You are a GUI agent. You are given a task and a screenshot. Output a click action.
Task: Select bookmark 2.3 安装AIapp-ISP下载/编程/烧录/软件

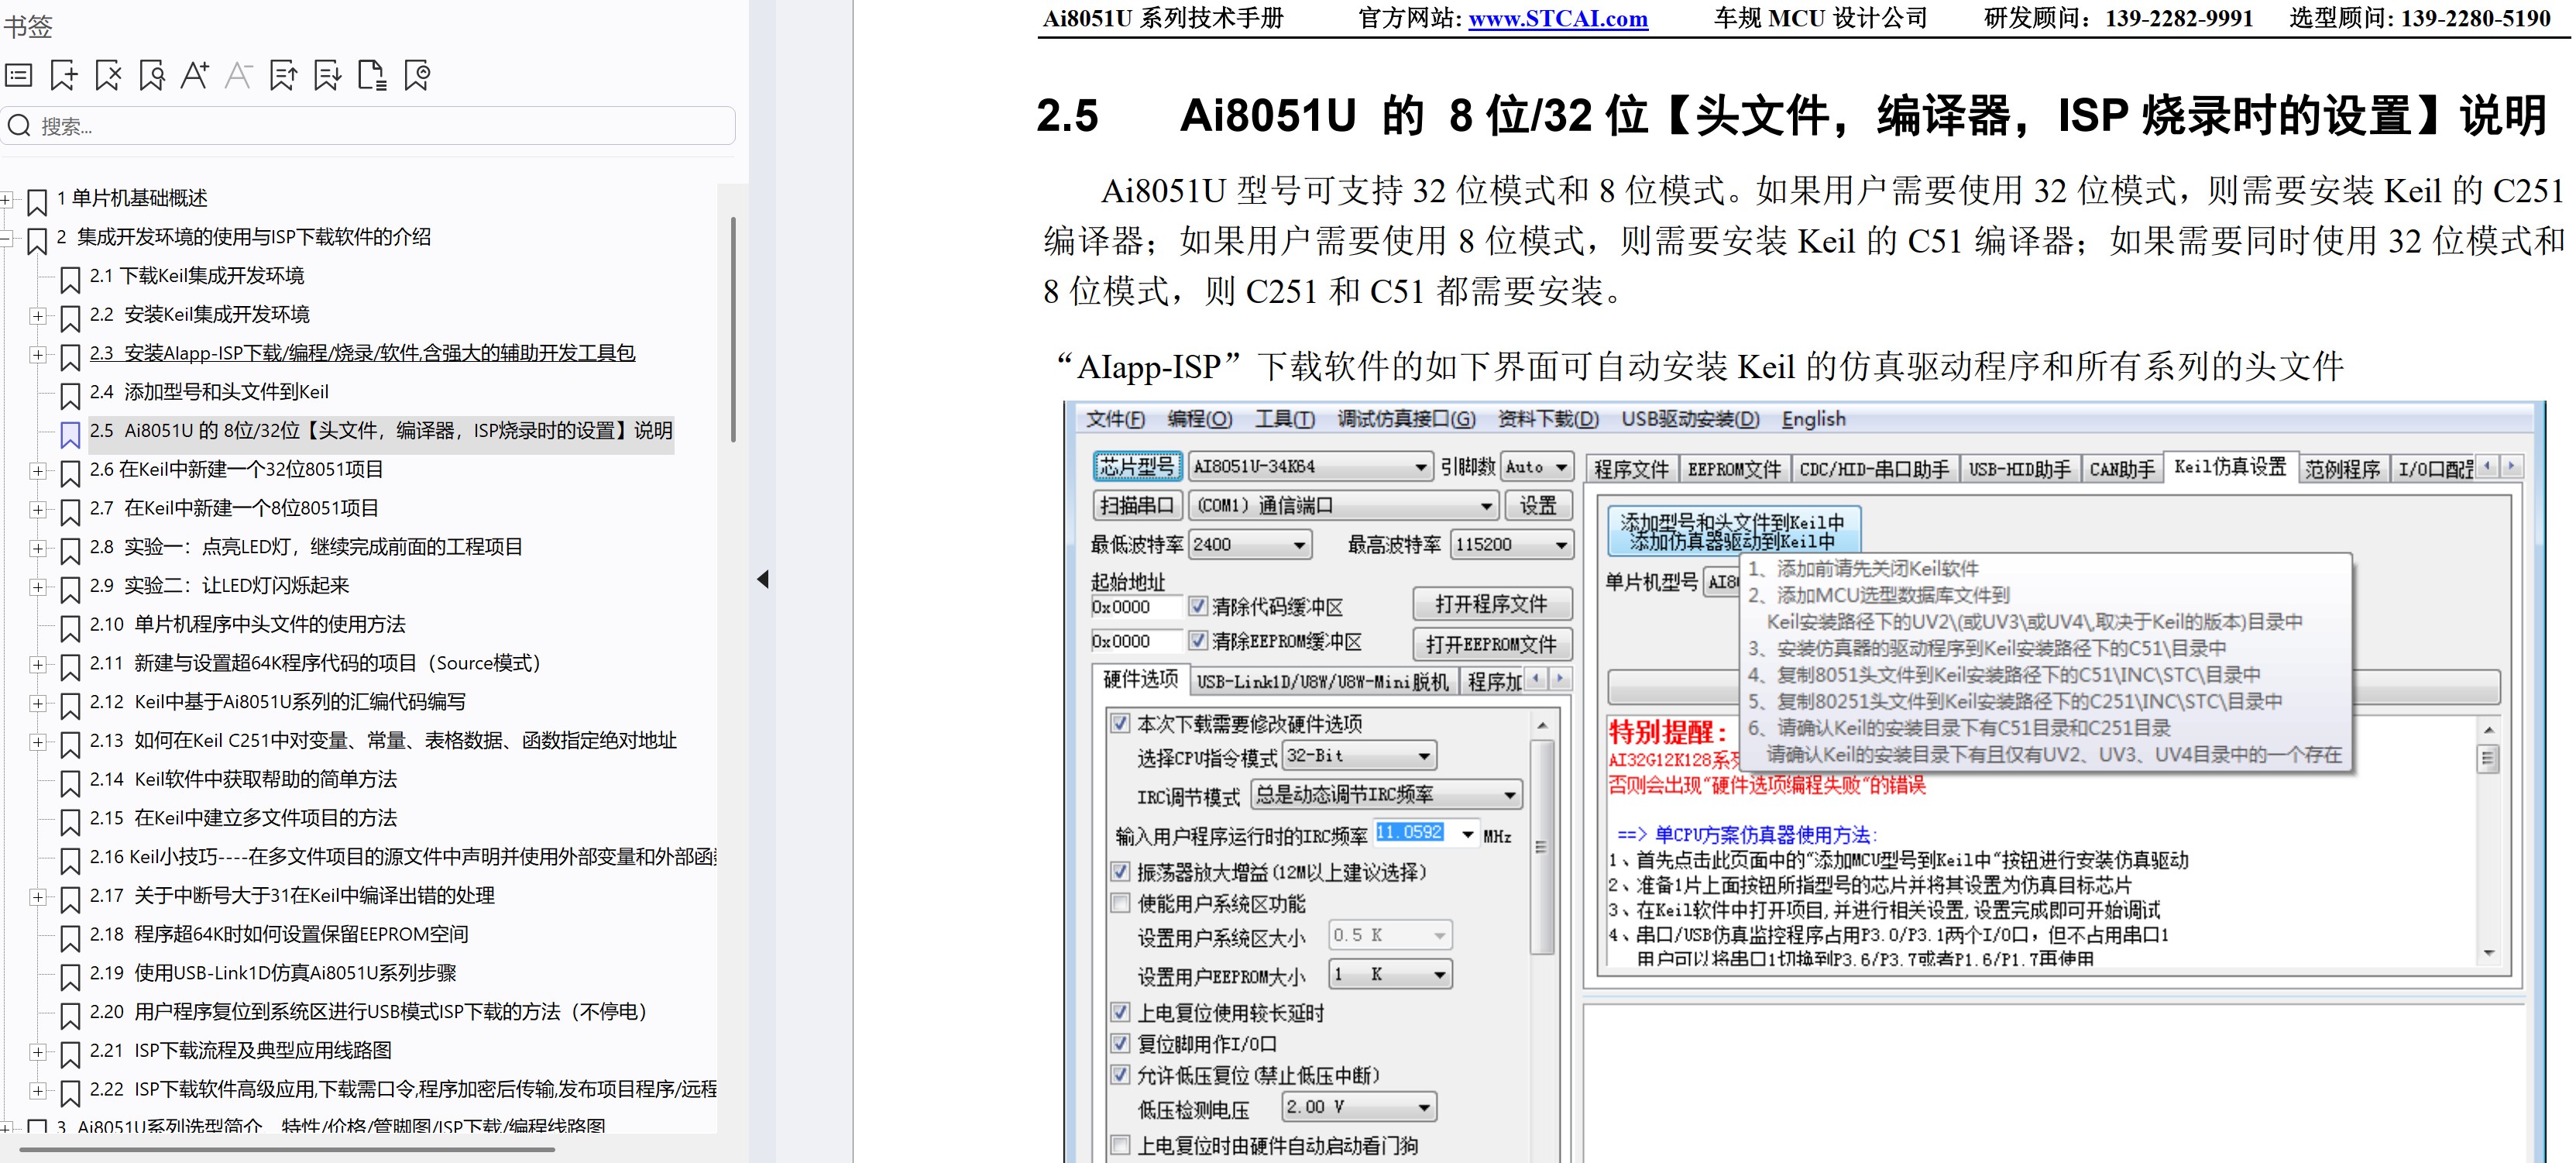pyautogui.click(x=362, y=353)
